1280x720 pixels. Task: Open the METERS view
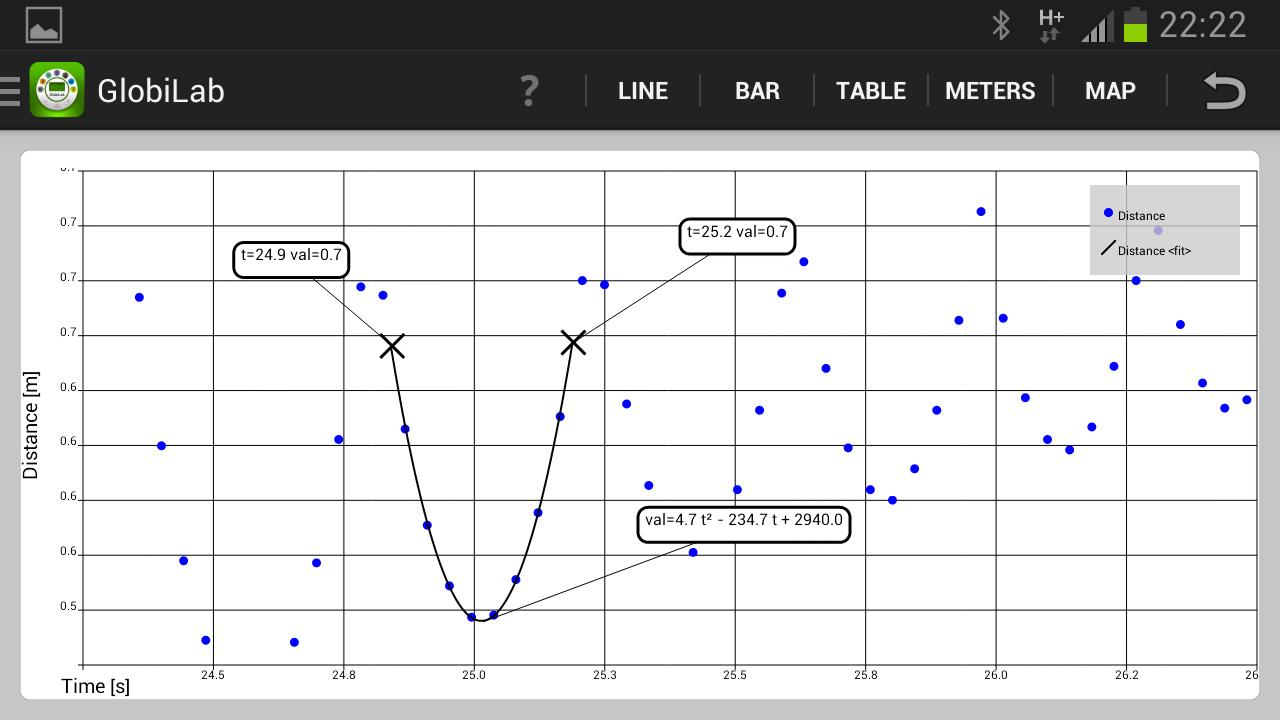(990, 91)
